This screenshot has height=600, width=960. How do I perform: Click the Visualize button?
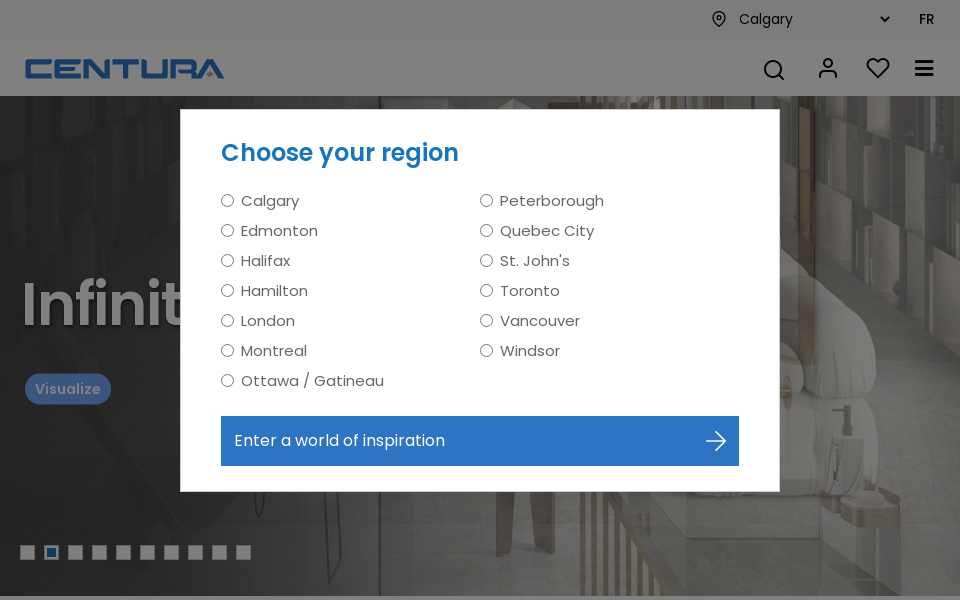(68, 389)
